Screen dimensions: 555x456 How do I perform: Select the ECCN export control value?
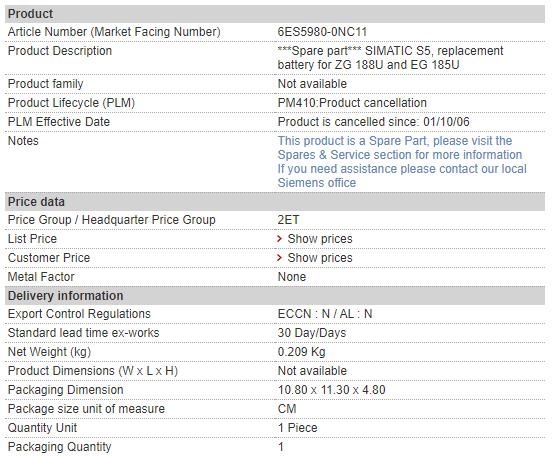pos(325,314)
